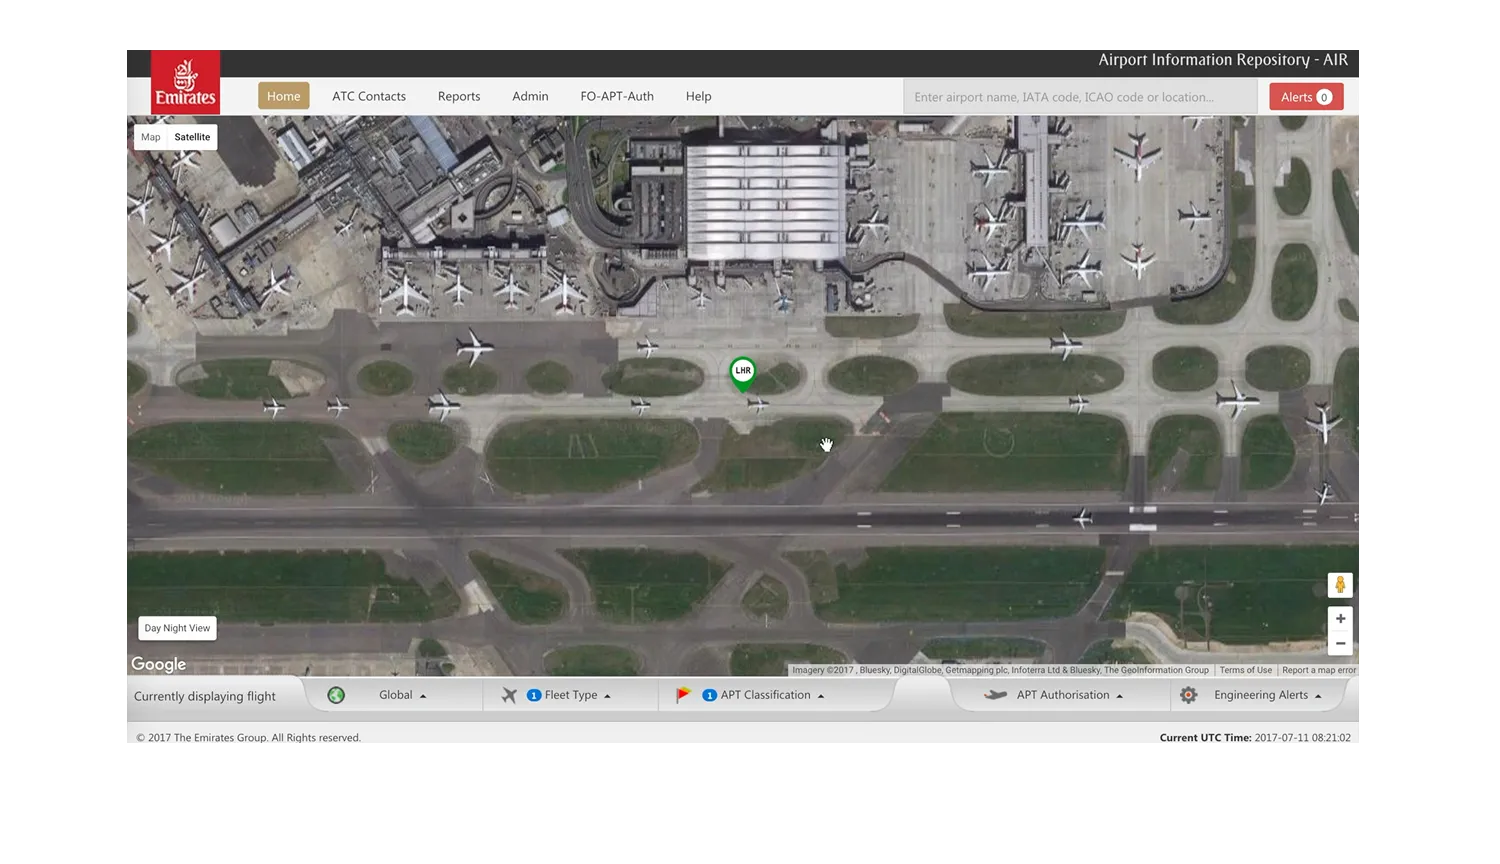The width and height of the screenshot is (1500, 864).
Task: Open Street View pegman icon
Action: tap(1340, 585)
